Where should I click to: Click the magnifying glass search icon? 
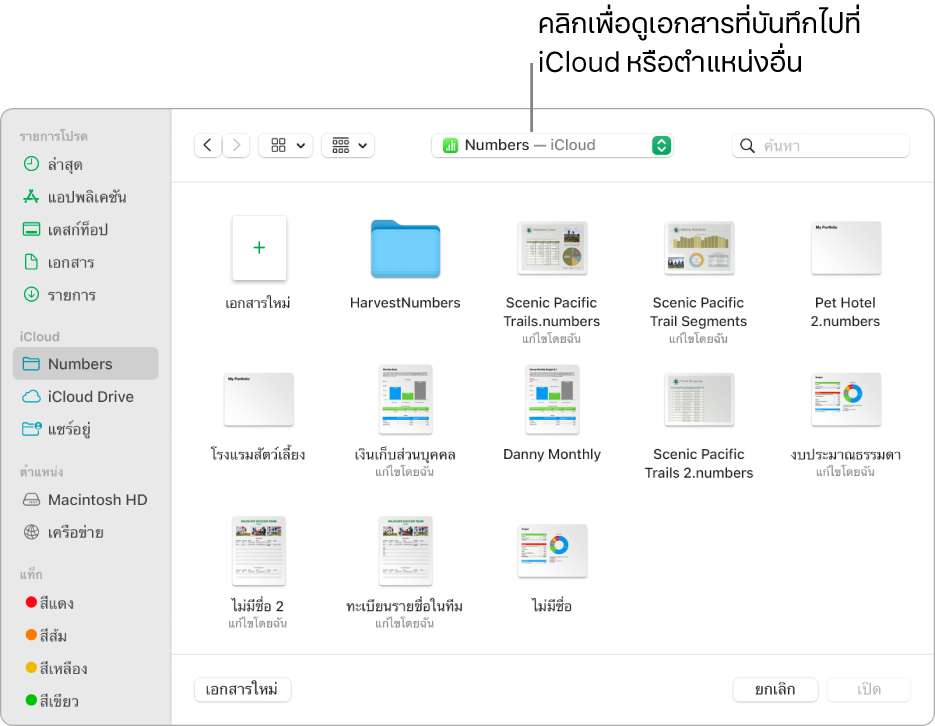(747, 145)
